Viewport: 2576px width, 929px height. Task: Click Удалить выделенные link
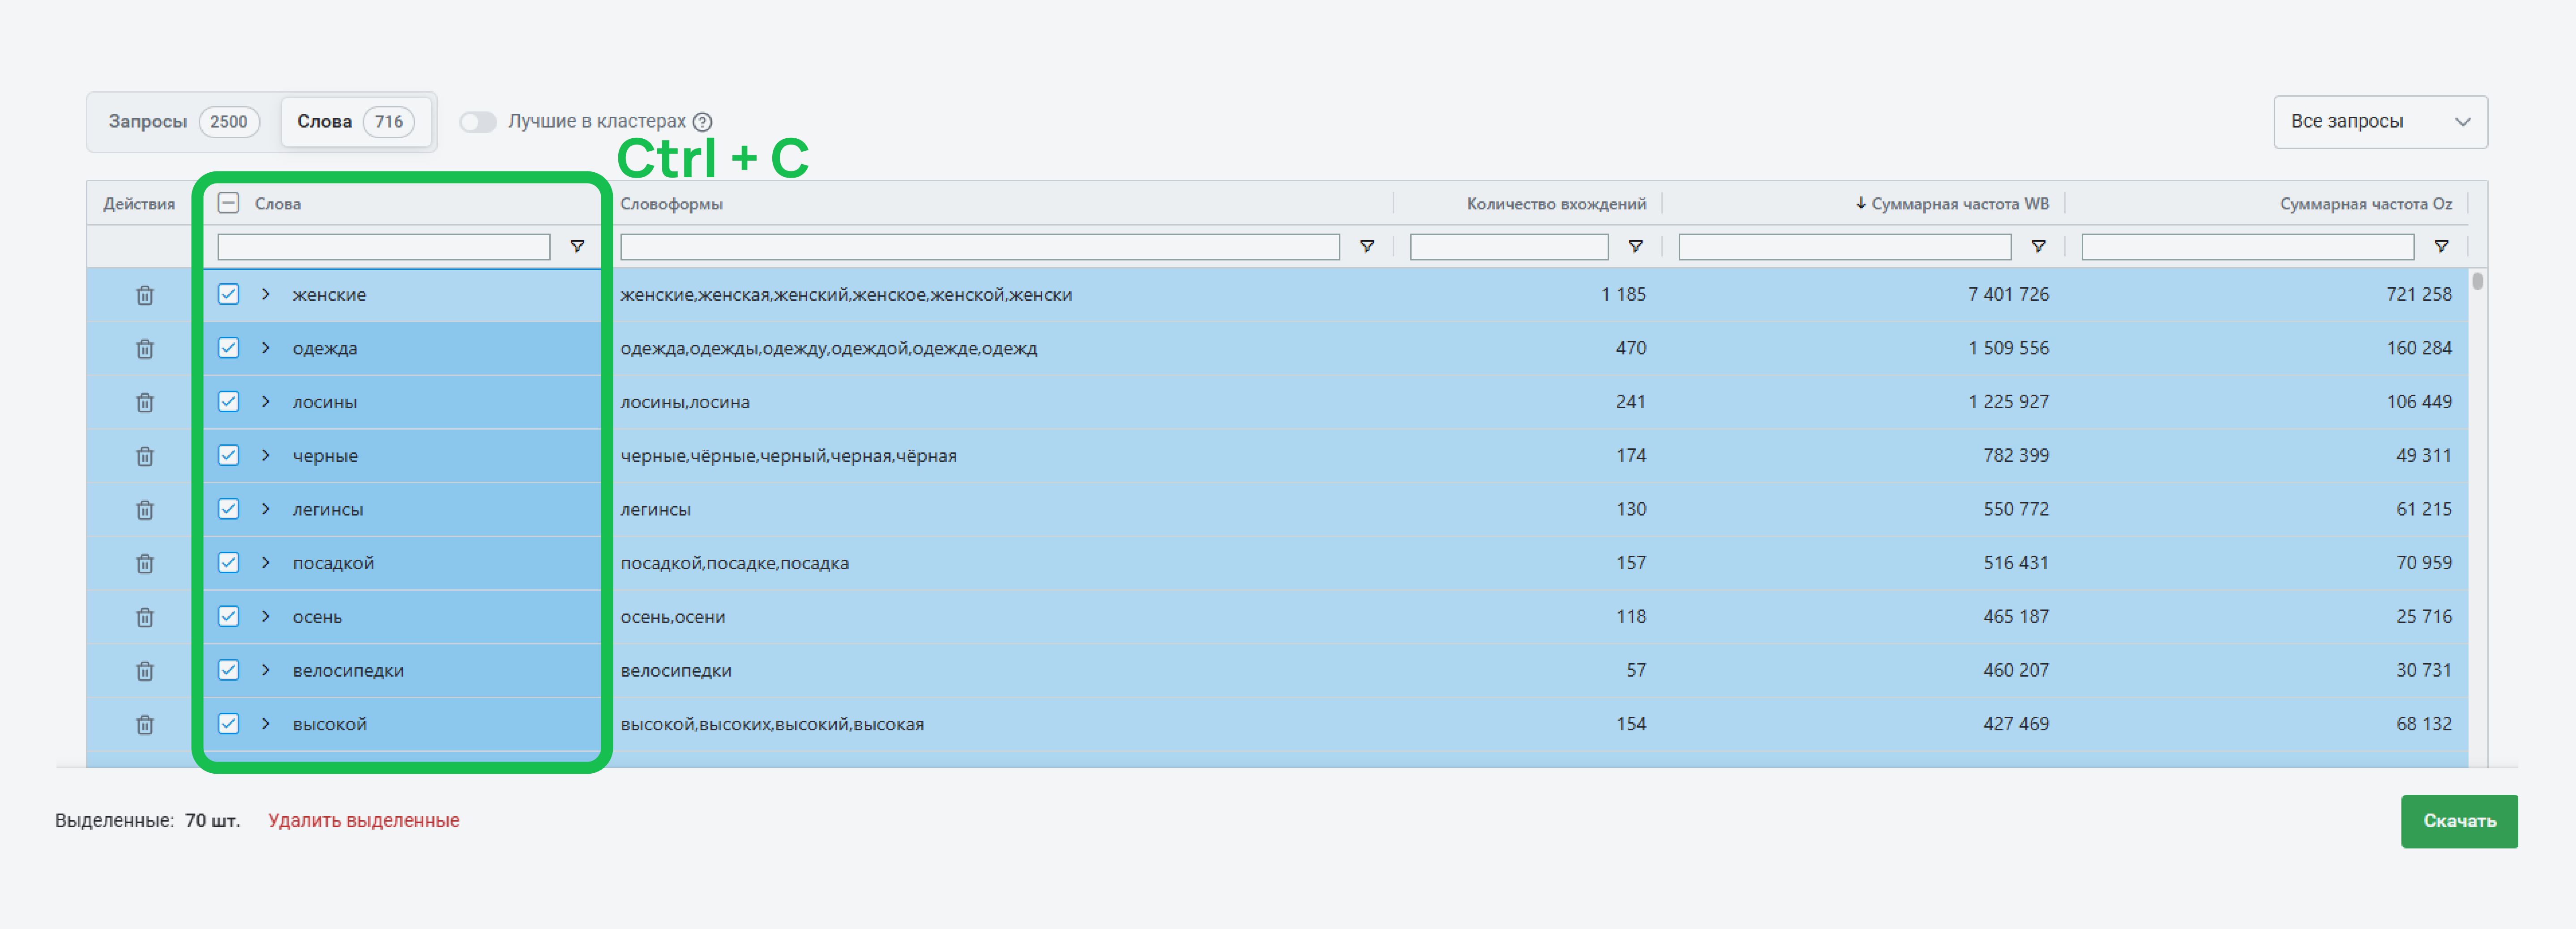(x=364, y=821)
